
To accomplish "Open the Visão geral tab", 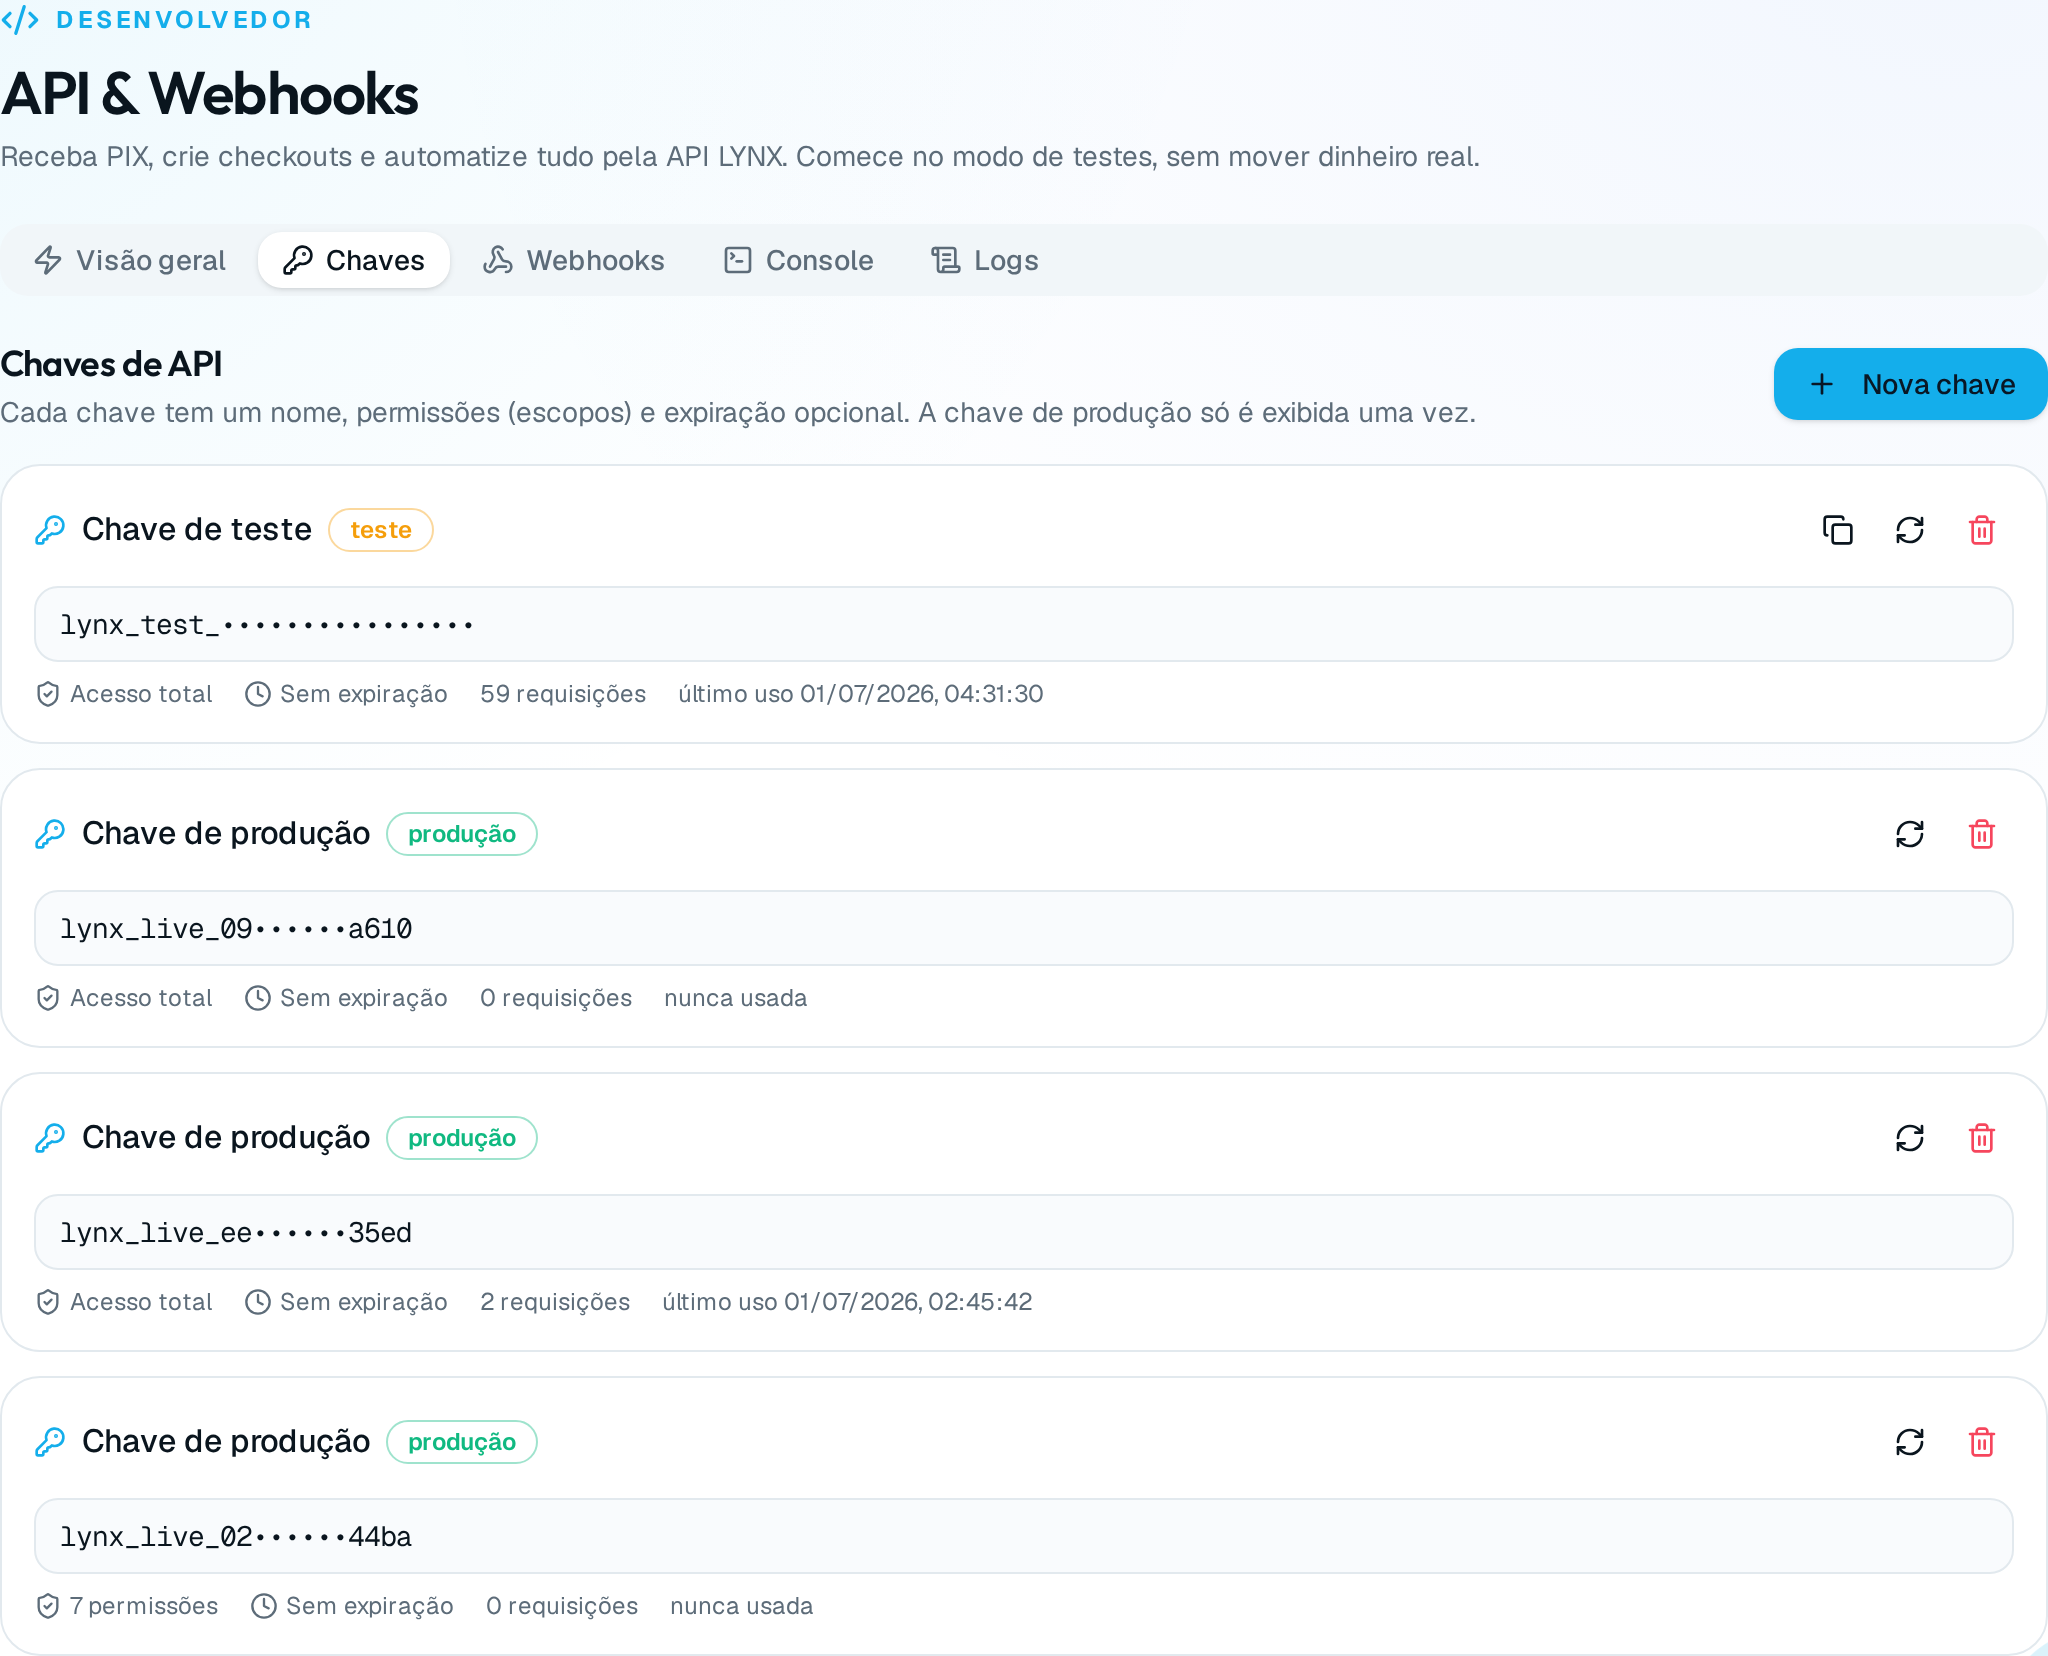I will [x=130, y=260].
